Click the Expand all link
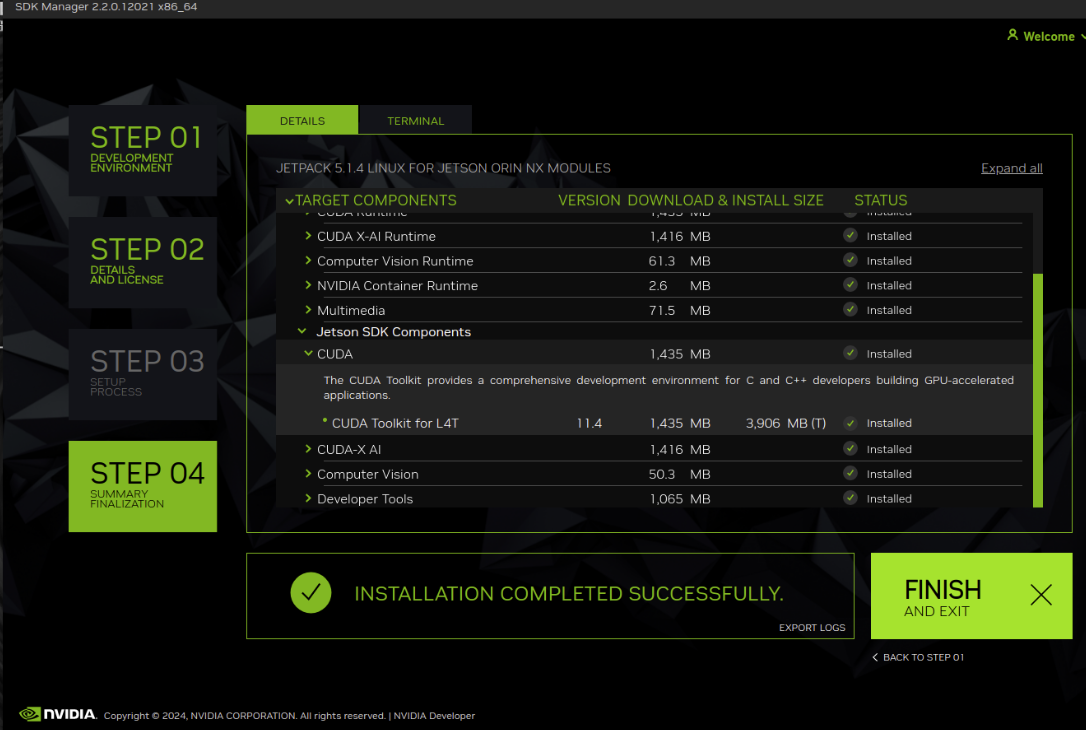The height and width of the screenshot is (730, 1086). point(1011,168)
